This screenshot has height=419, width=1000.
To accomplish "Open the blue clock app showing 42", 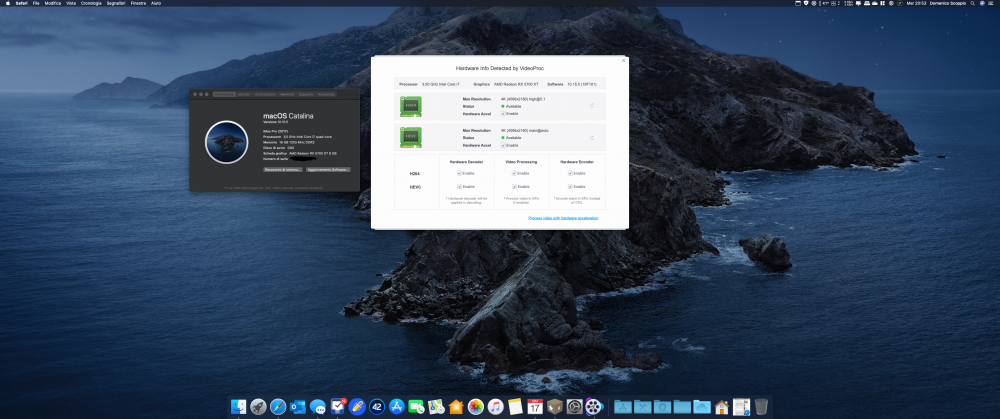I will click(377, 406).
